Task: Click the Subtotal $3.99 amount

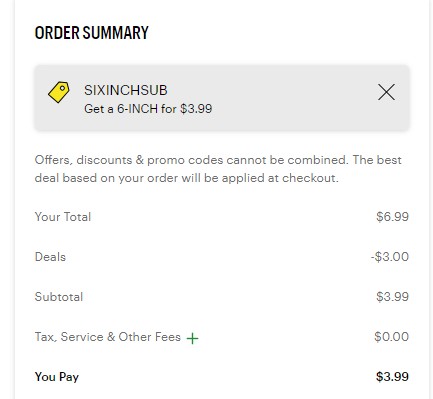Action: pos(392,297)
